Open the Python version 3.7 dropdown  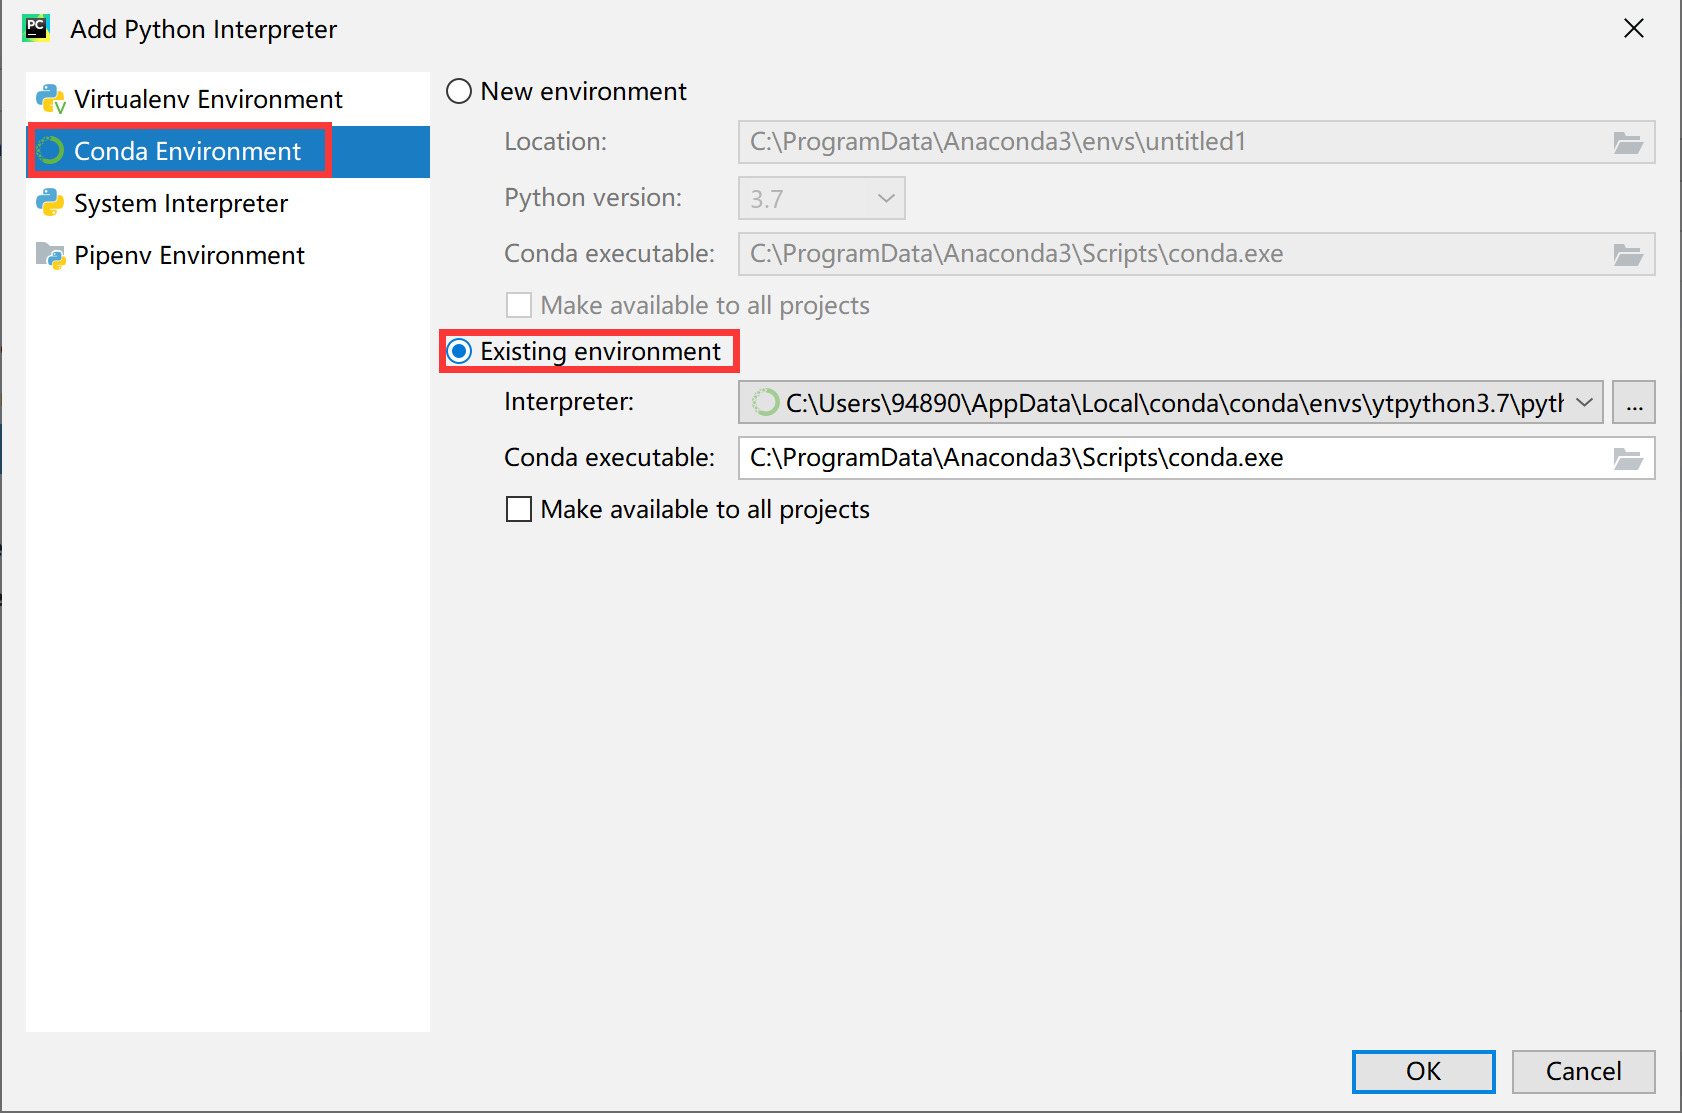[x=822, y=198]
